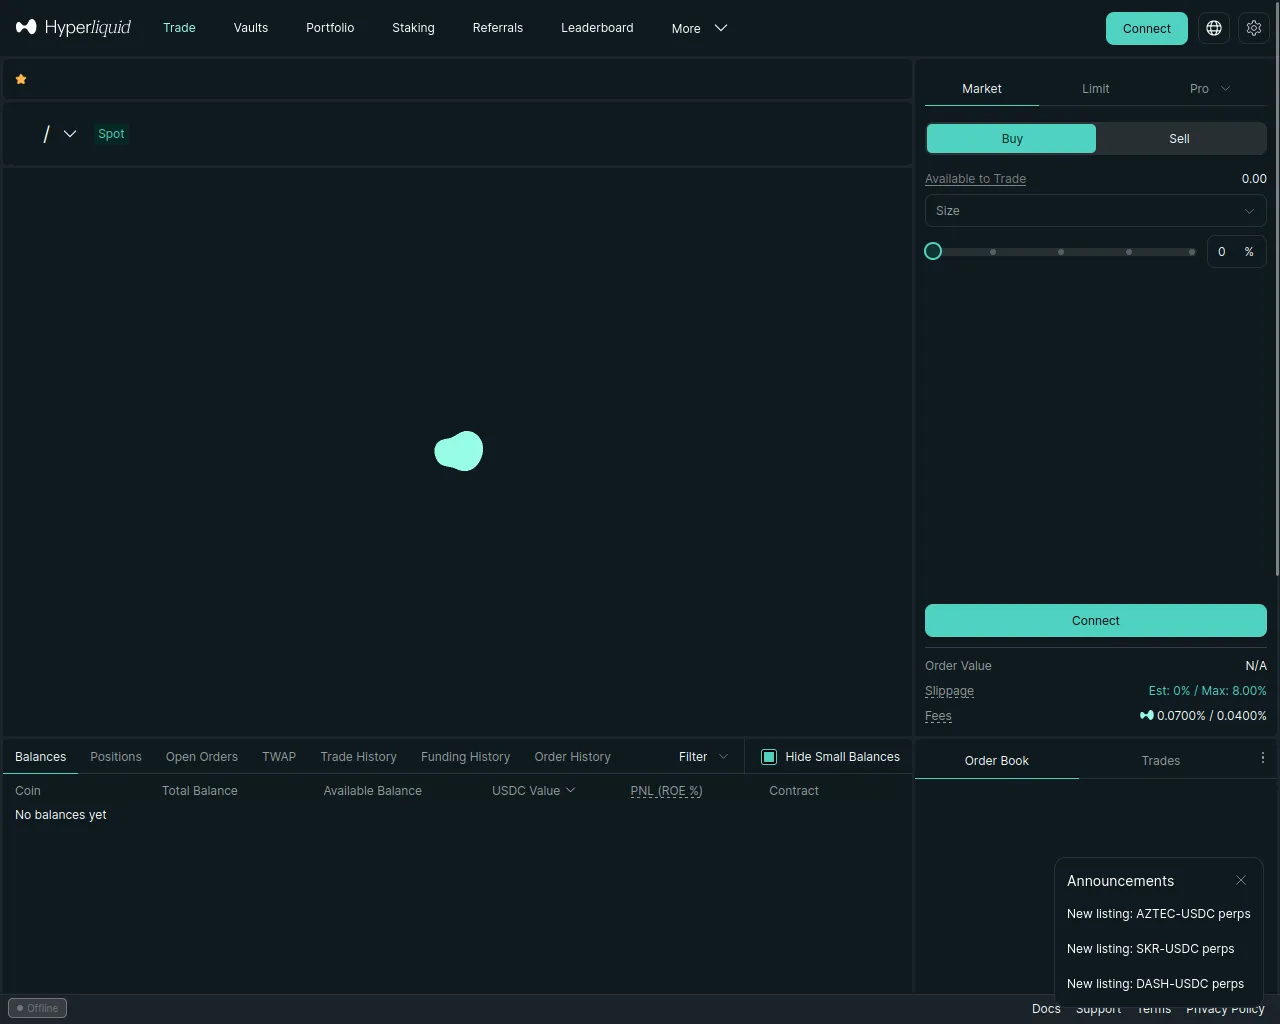The width and height of the screenshot is (1280, 1024).
Task: Click Total Balance column header
Action: (200, 790)
